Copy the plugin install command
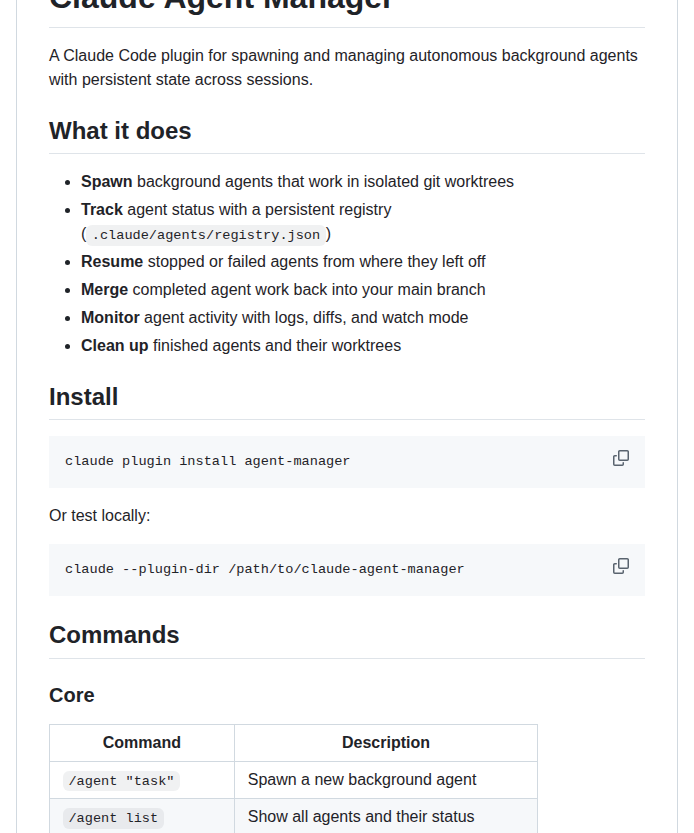Image resolution: width=694 pixels, height=833 pixels. (621, 458)
